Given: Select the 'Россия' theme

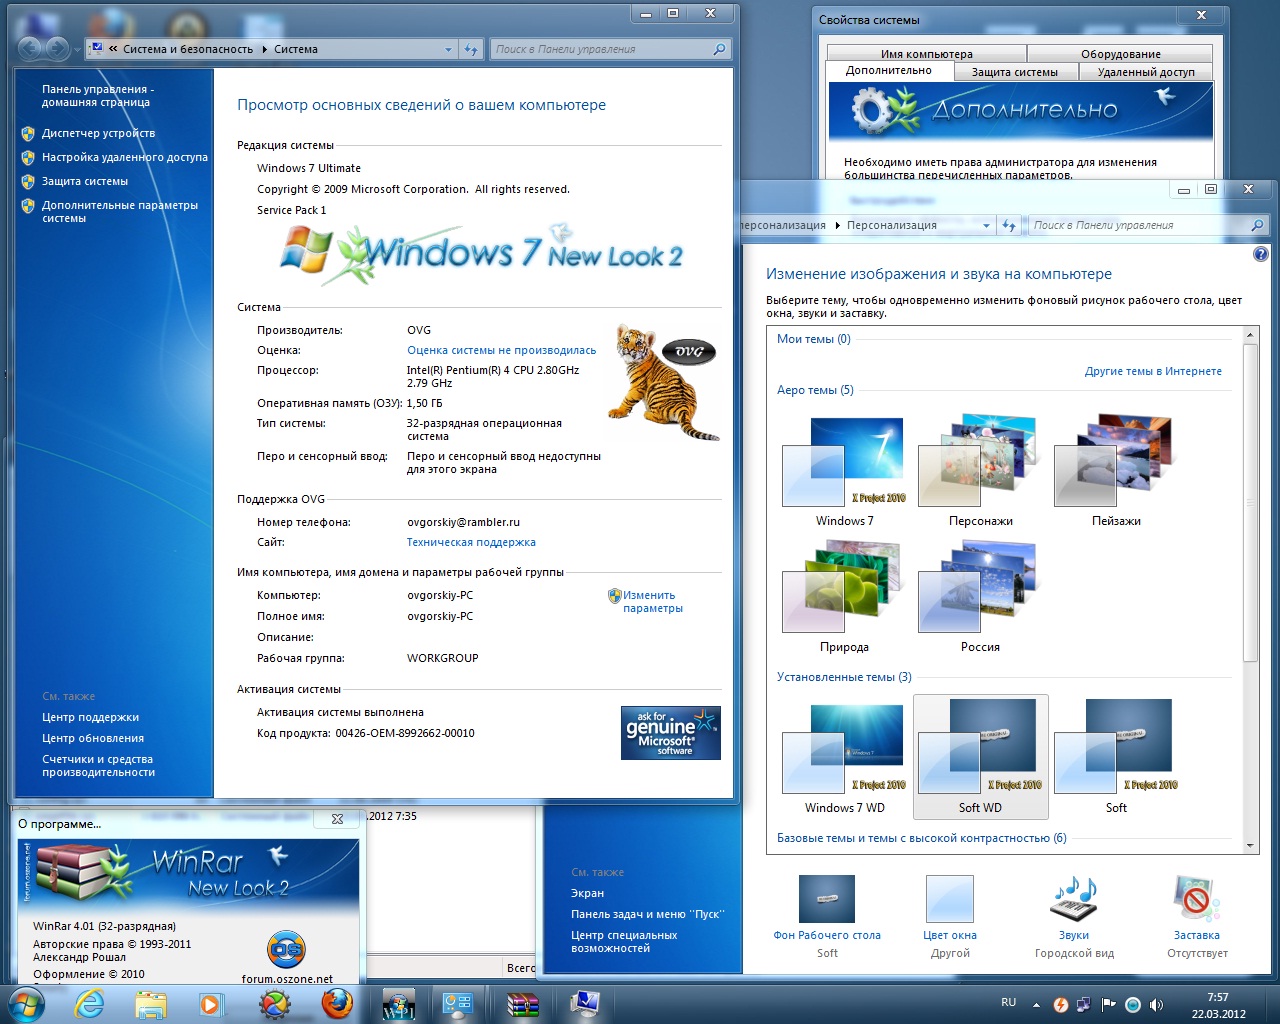Looking at the screenshot, I should pyautogui.click(x=981, y=598).
